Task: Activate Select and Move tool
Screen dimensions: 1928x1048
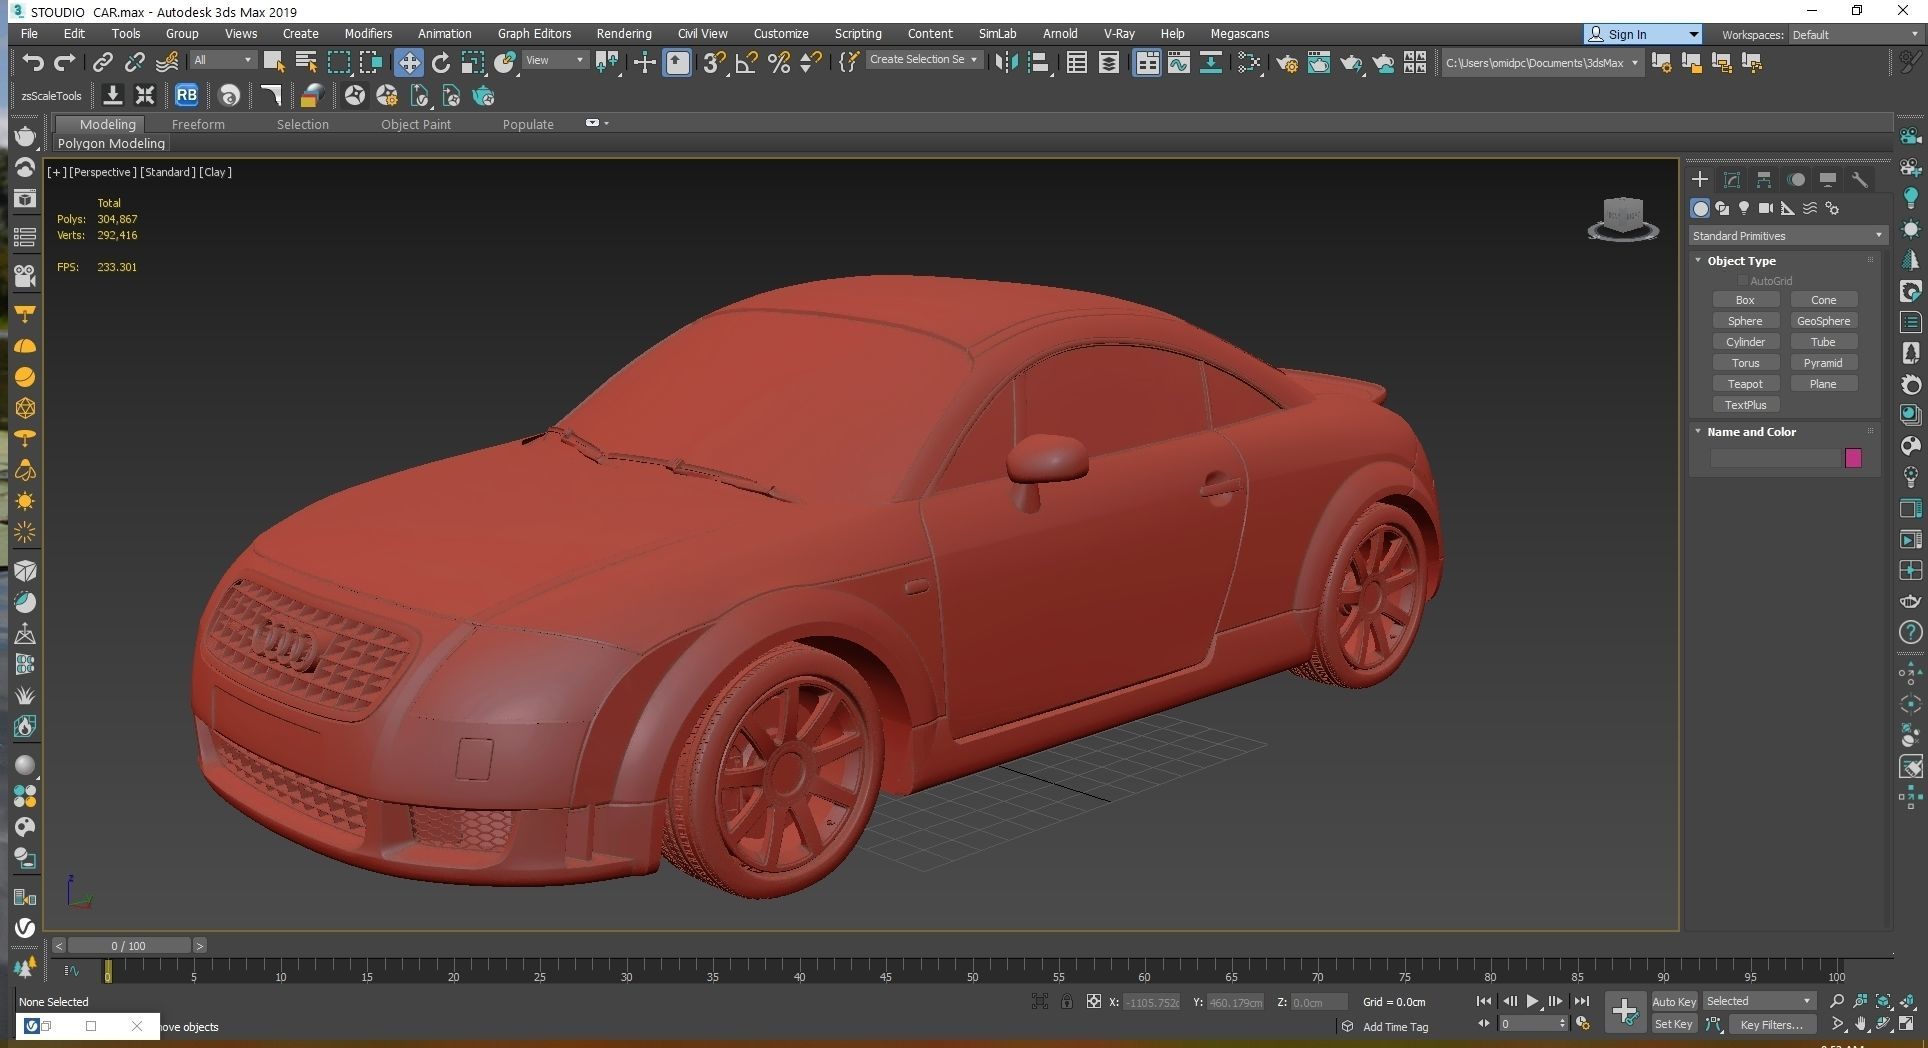Action: [x=408, y=62]
